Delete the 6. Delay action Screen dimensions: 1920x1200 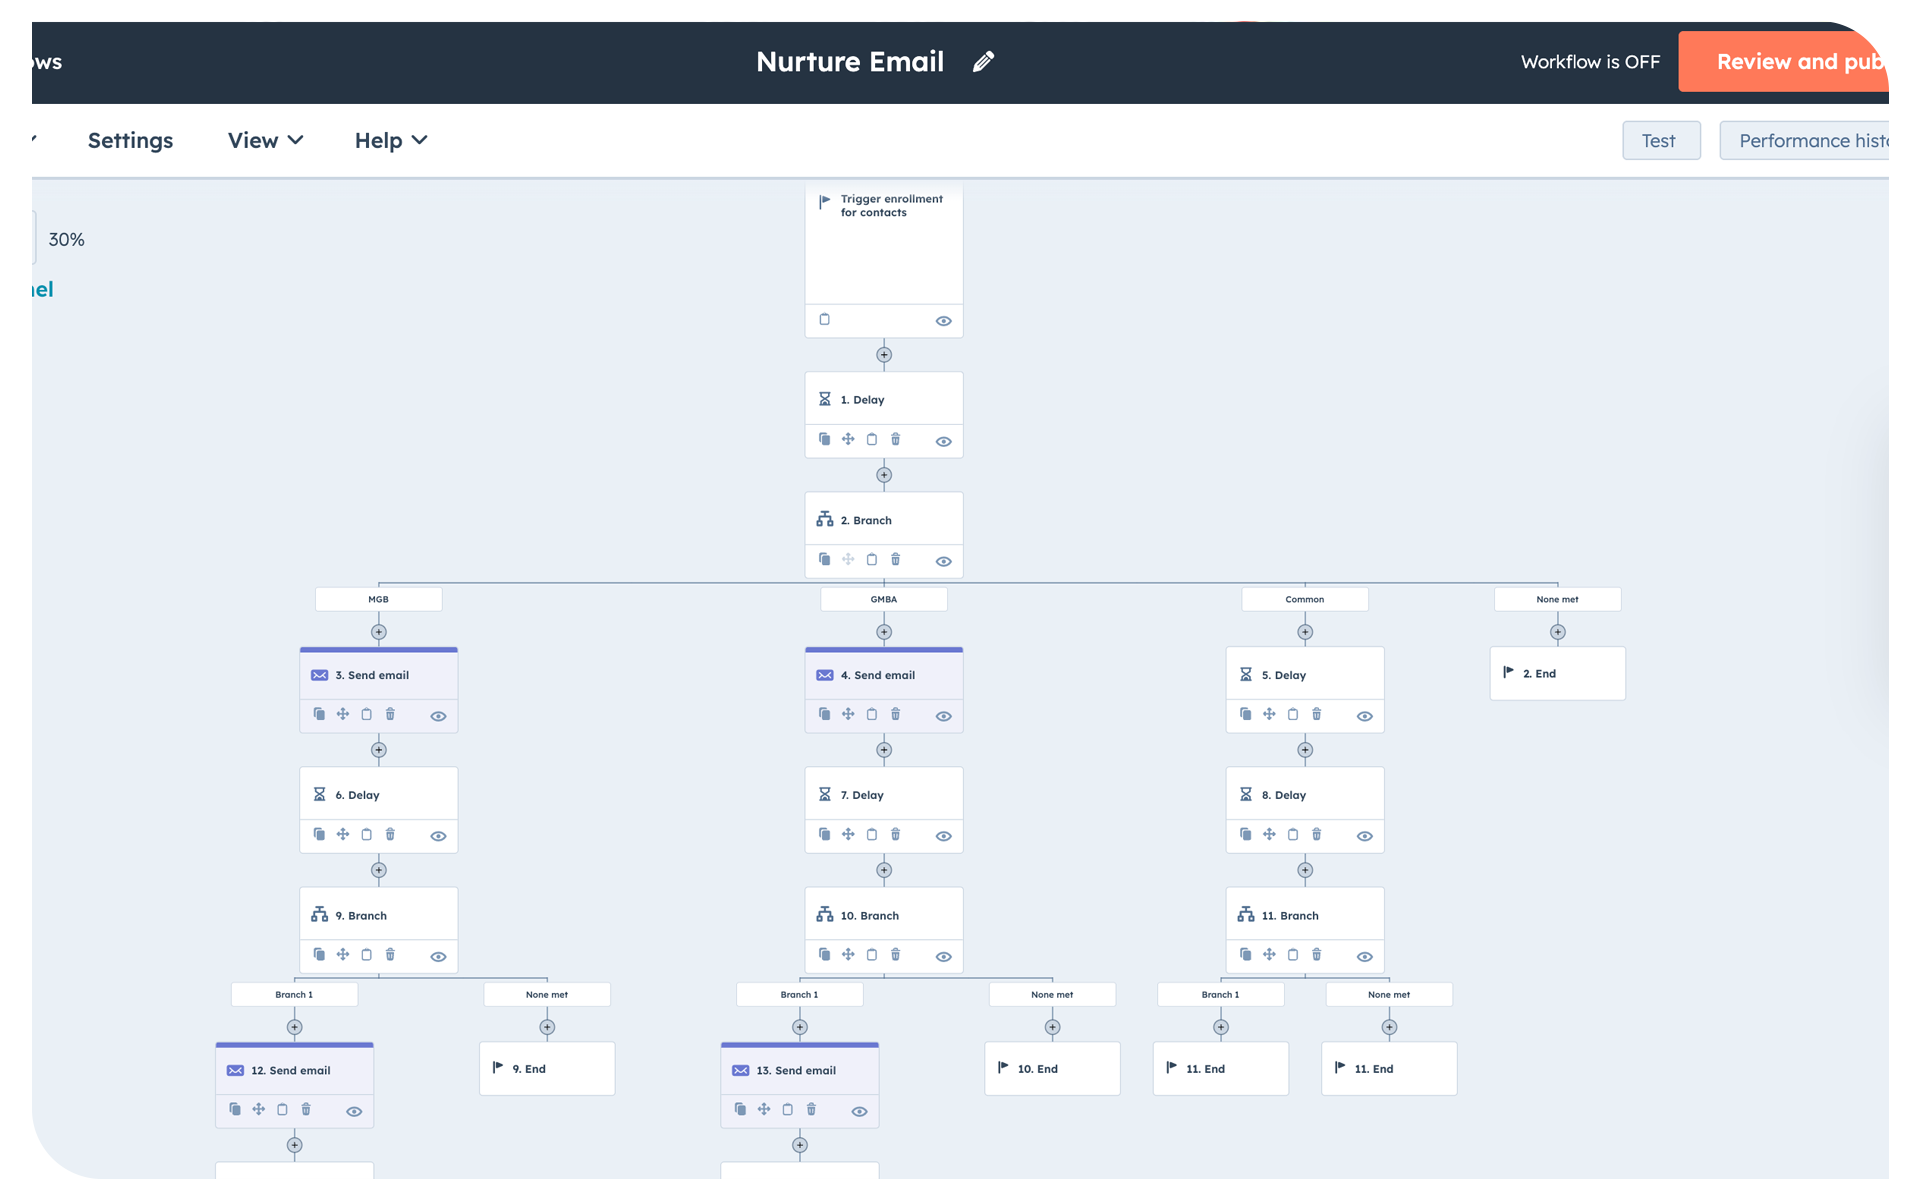point(391,834)
